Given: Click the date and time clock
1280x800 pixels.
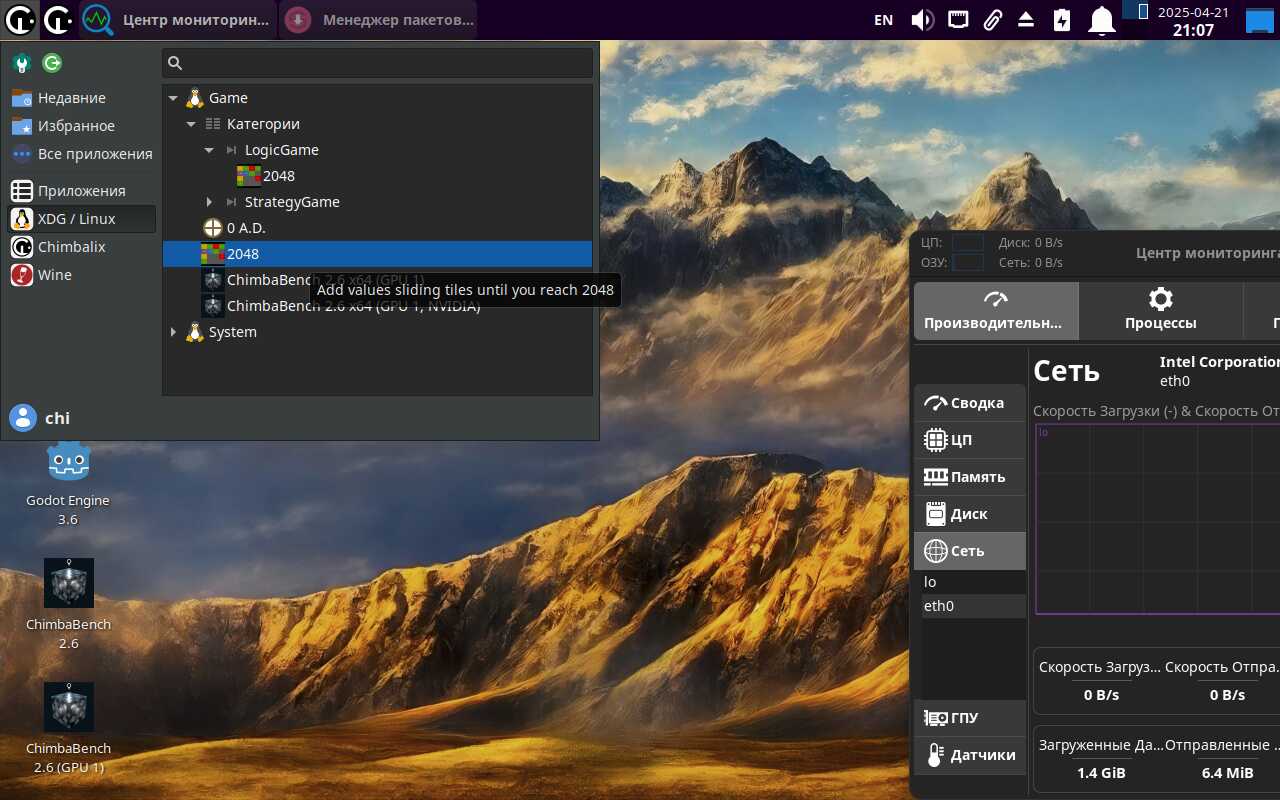Looking at the screenshot, I should pos(1193,20).
